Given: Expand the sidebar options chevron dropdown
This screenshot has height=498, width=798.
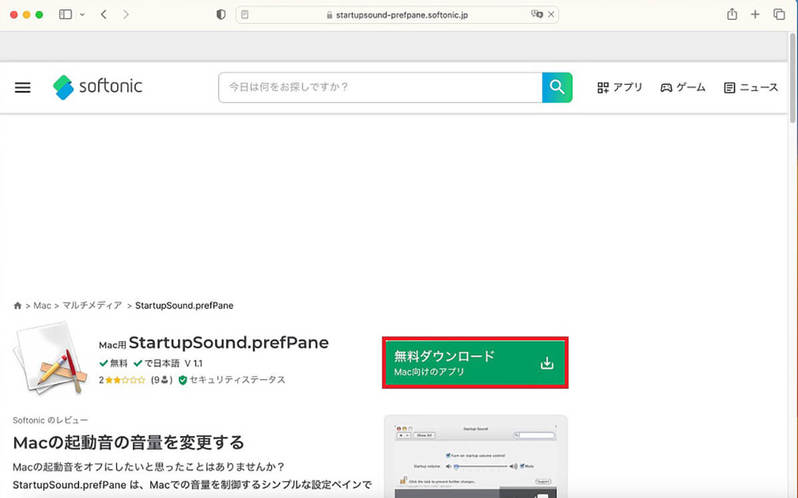Looking at the screenshot, I should (x=82, y=15).
